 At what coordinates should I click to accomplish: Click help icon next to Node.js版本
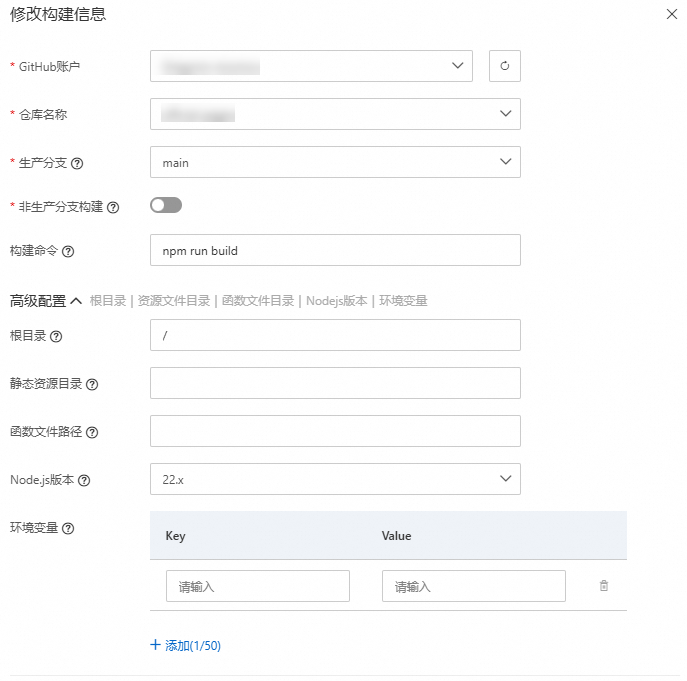tap(84, 480)
